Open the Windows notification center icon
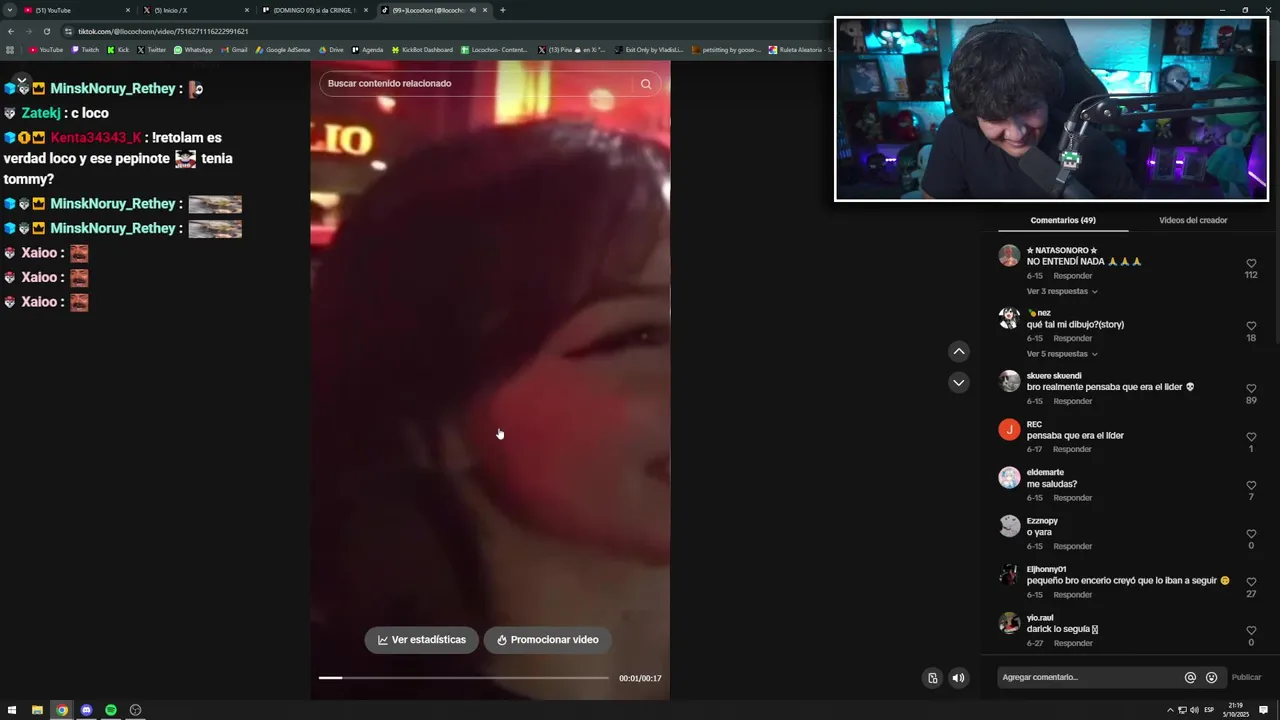 click(1263, 710)
